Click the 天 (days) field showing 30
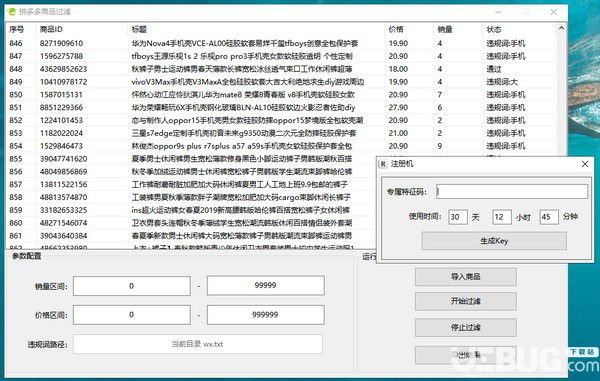The height and width of the screenshot is (381, 600). click(x=458, y=217)
